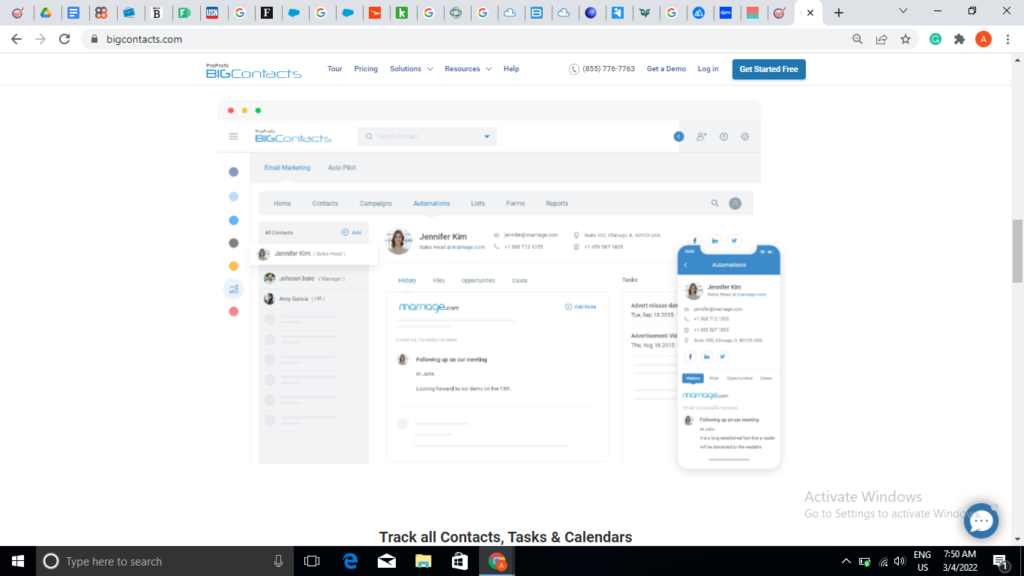Image resolution: width=1024 pixels, height=576 pixels.
Task: Open the Mail app from the taskbar
Action: click(387, 561)
